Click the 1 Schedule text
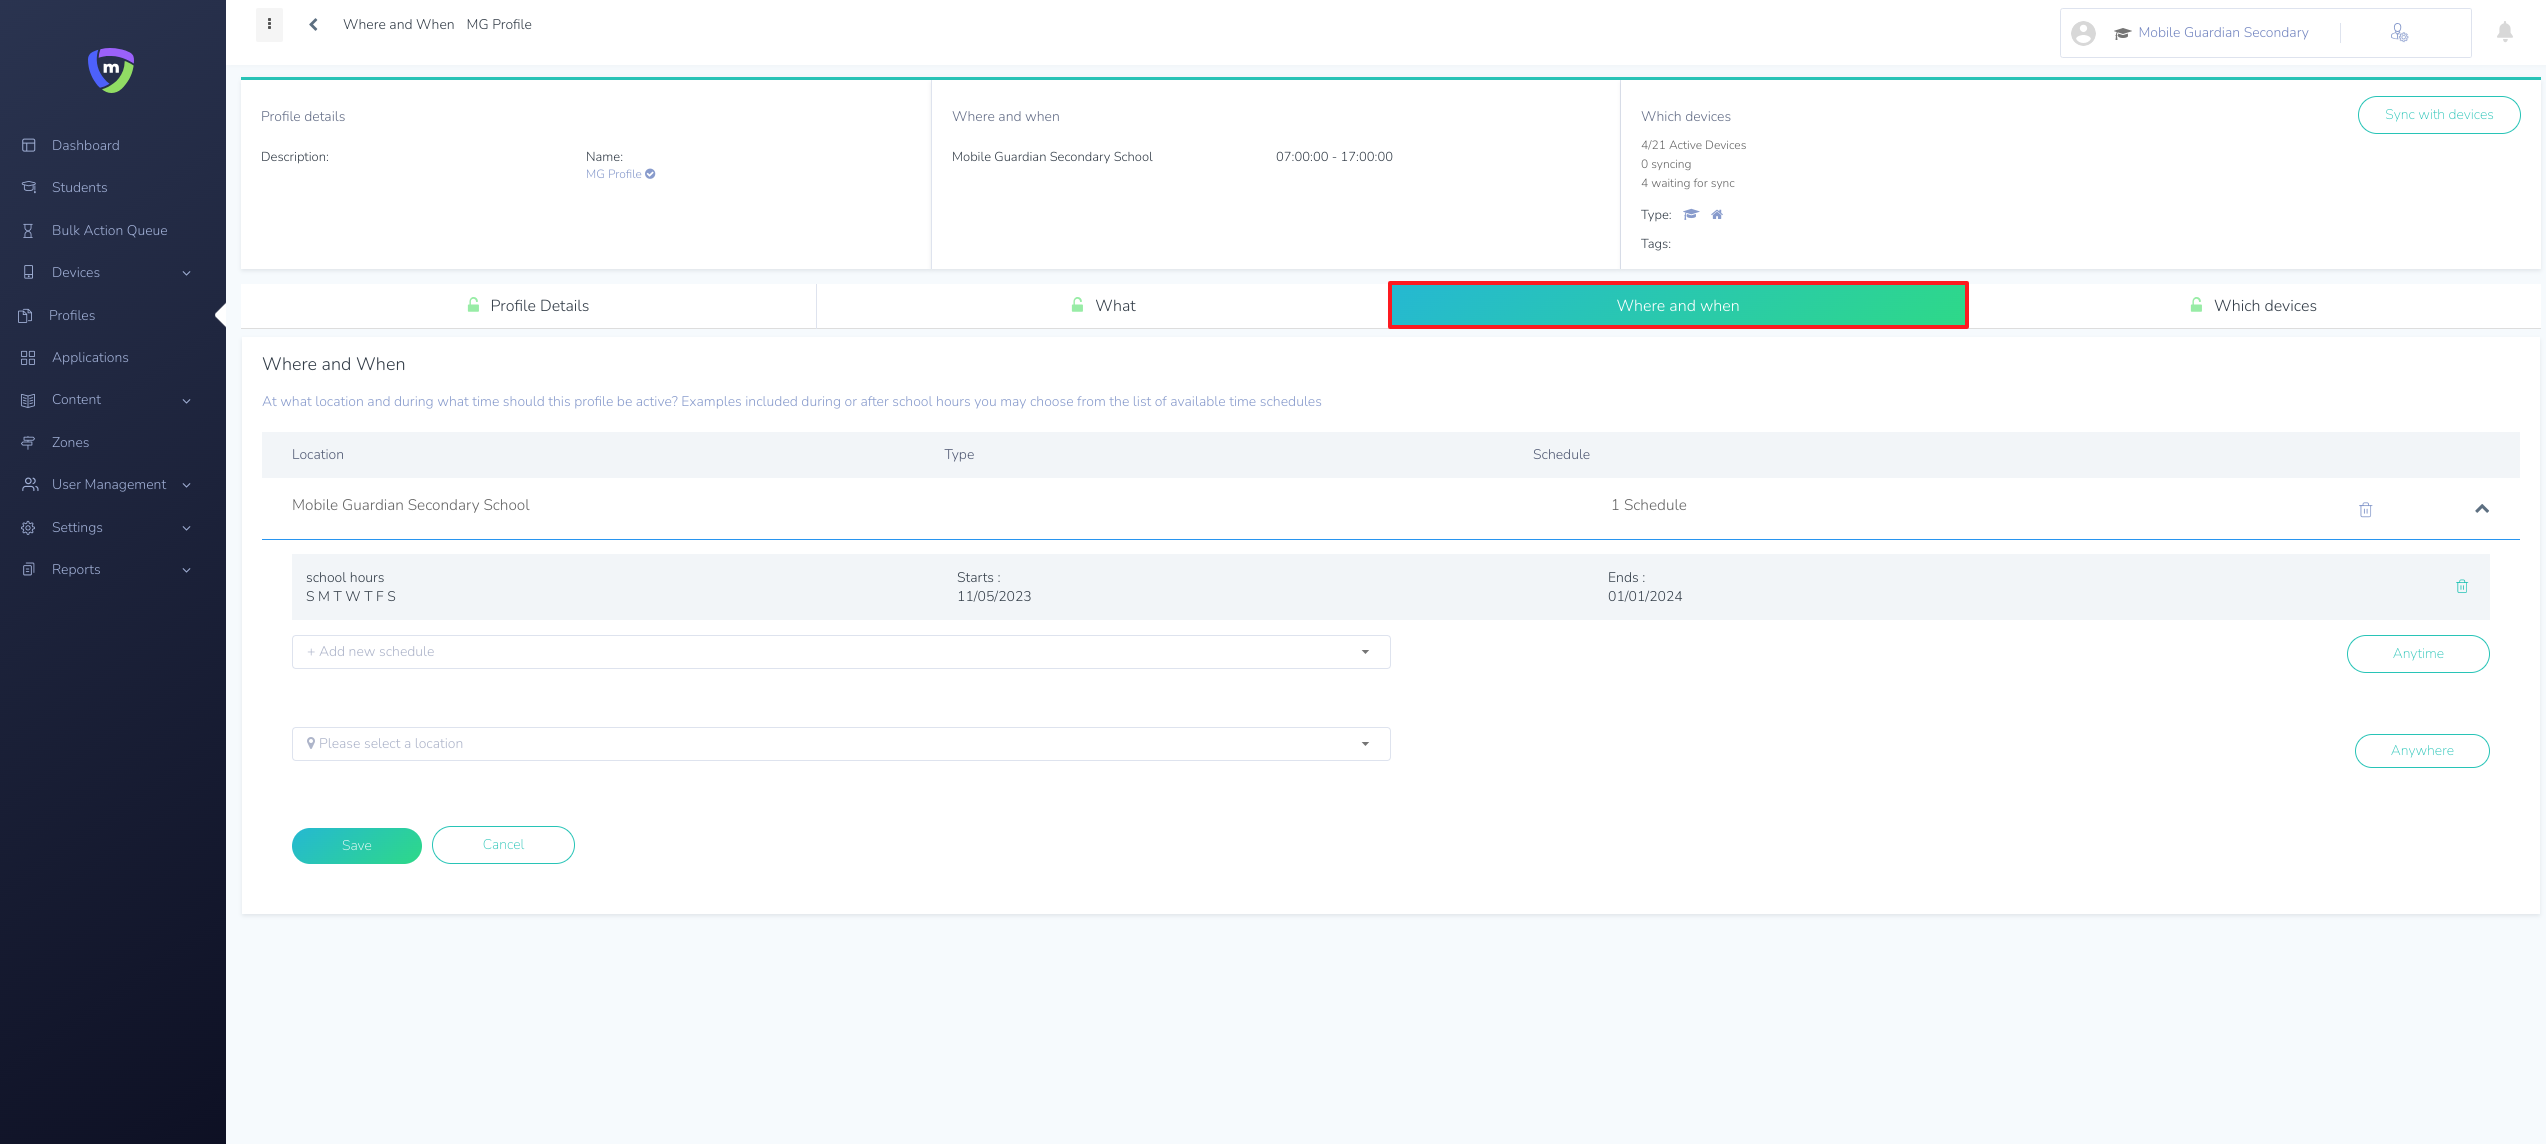The width and height of the screenshot is (2546, 1144). click(1648, 505)
